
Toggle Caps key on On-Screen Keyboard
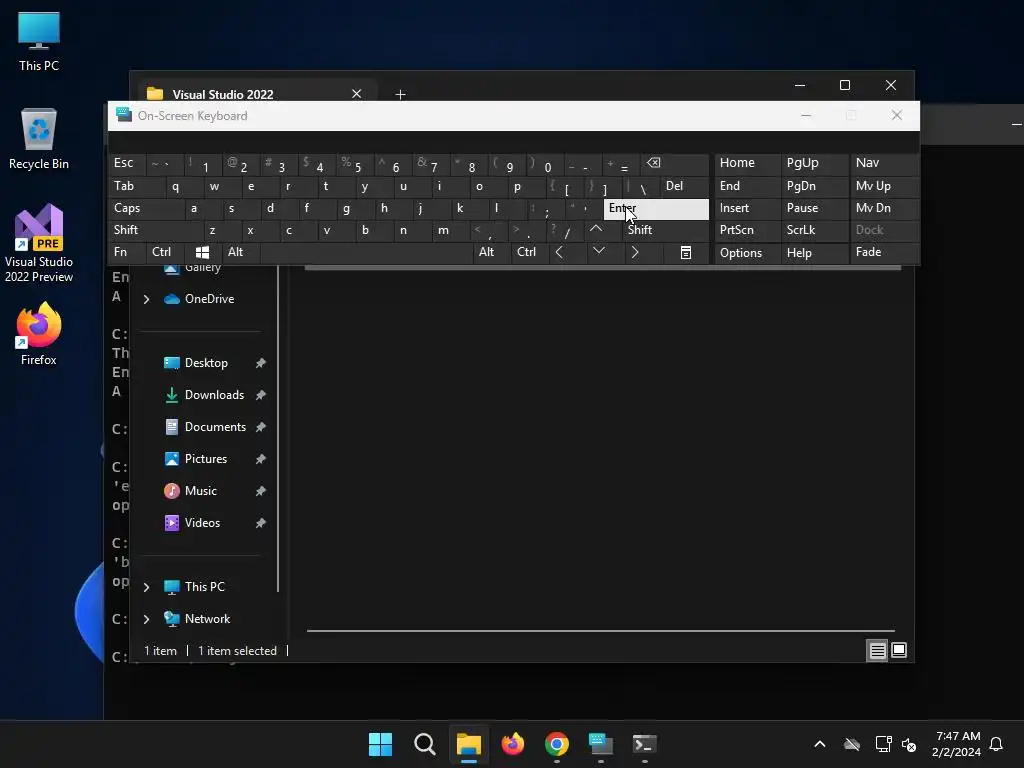[146, 208]
